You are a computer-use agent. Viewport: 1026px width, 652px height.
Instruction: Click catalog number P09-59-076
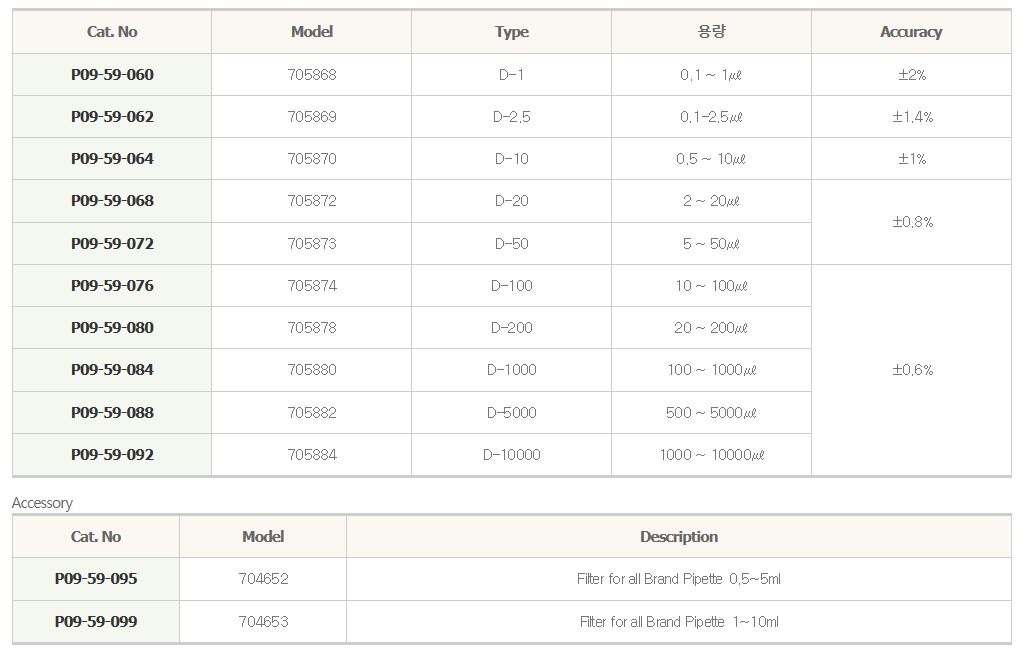(x=112, y=286)
